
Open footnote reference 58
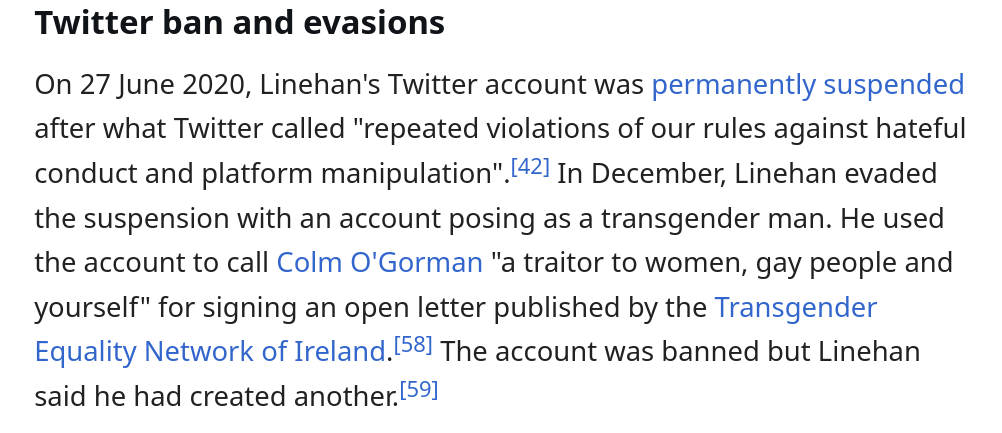413,345
